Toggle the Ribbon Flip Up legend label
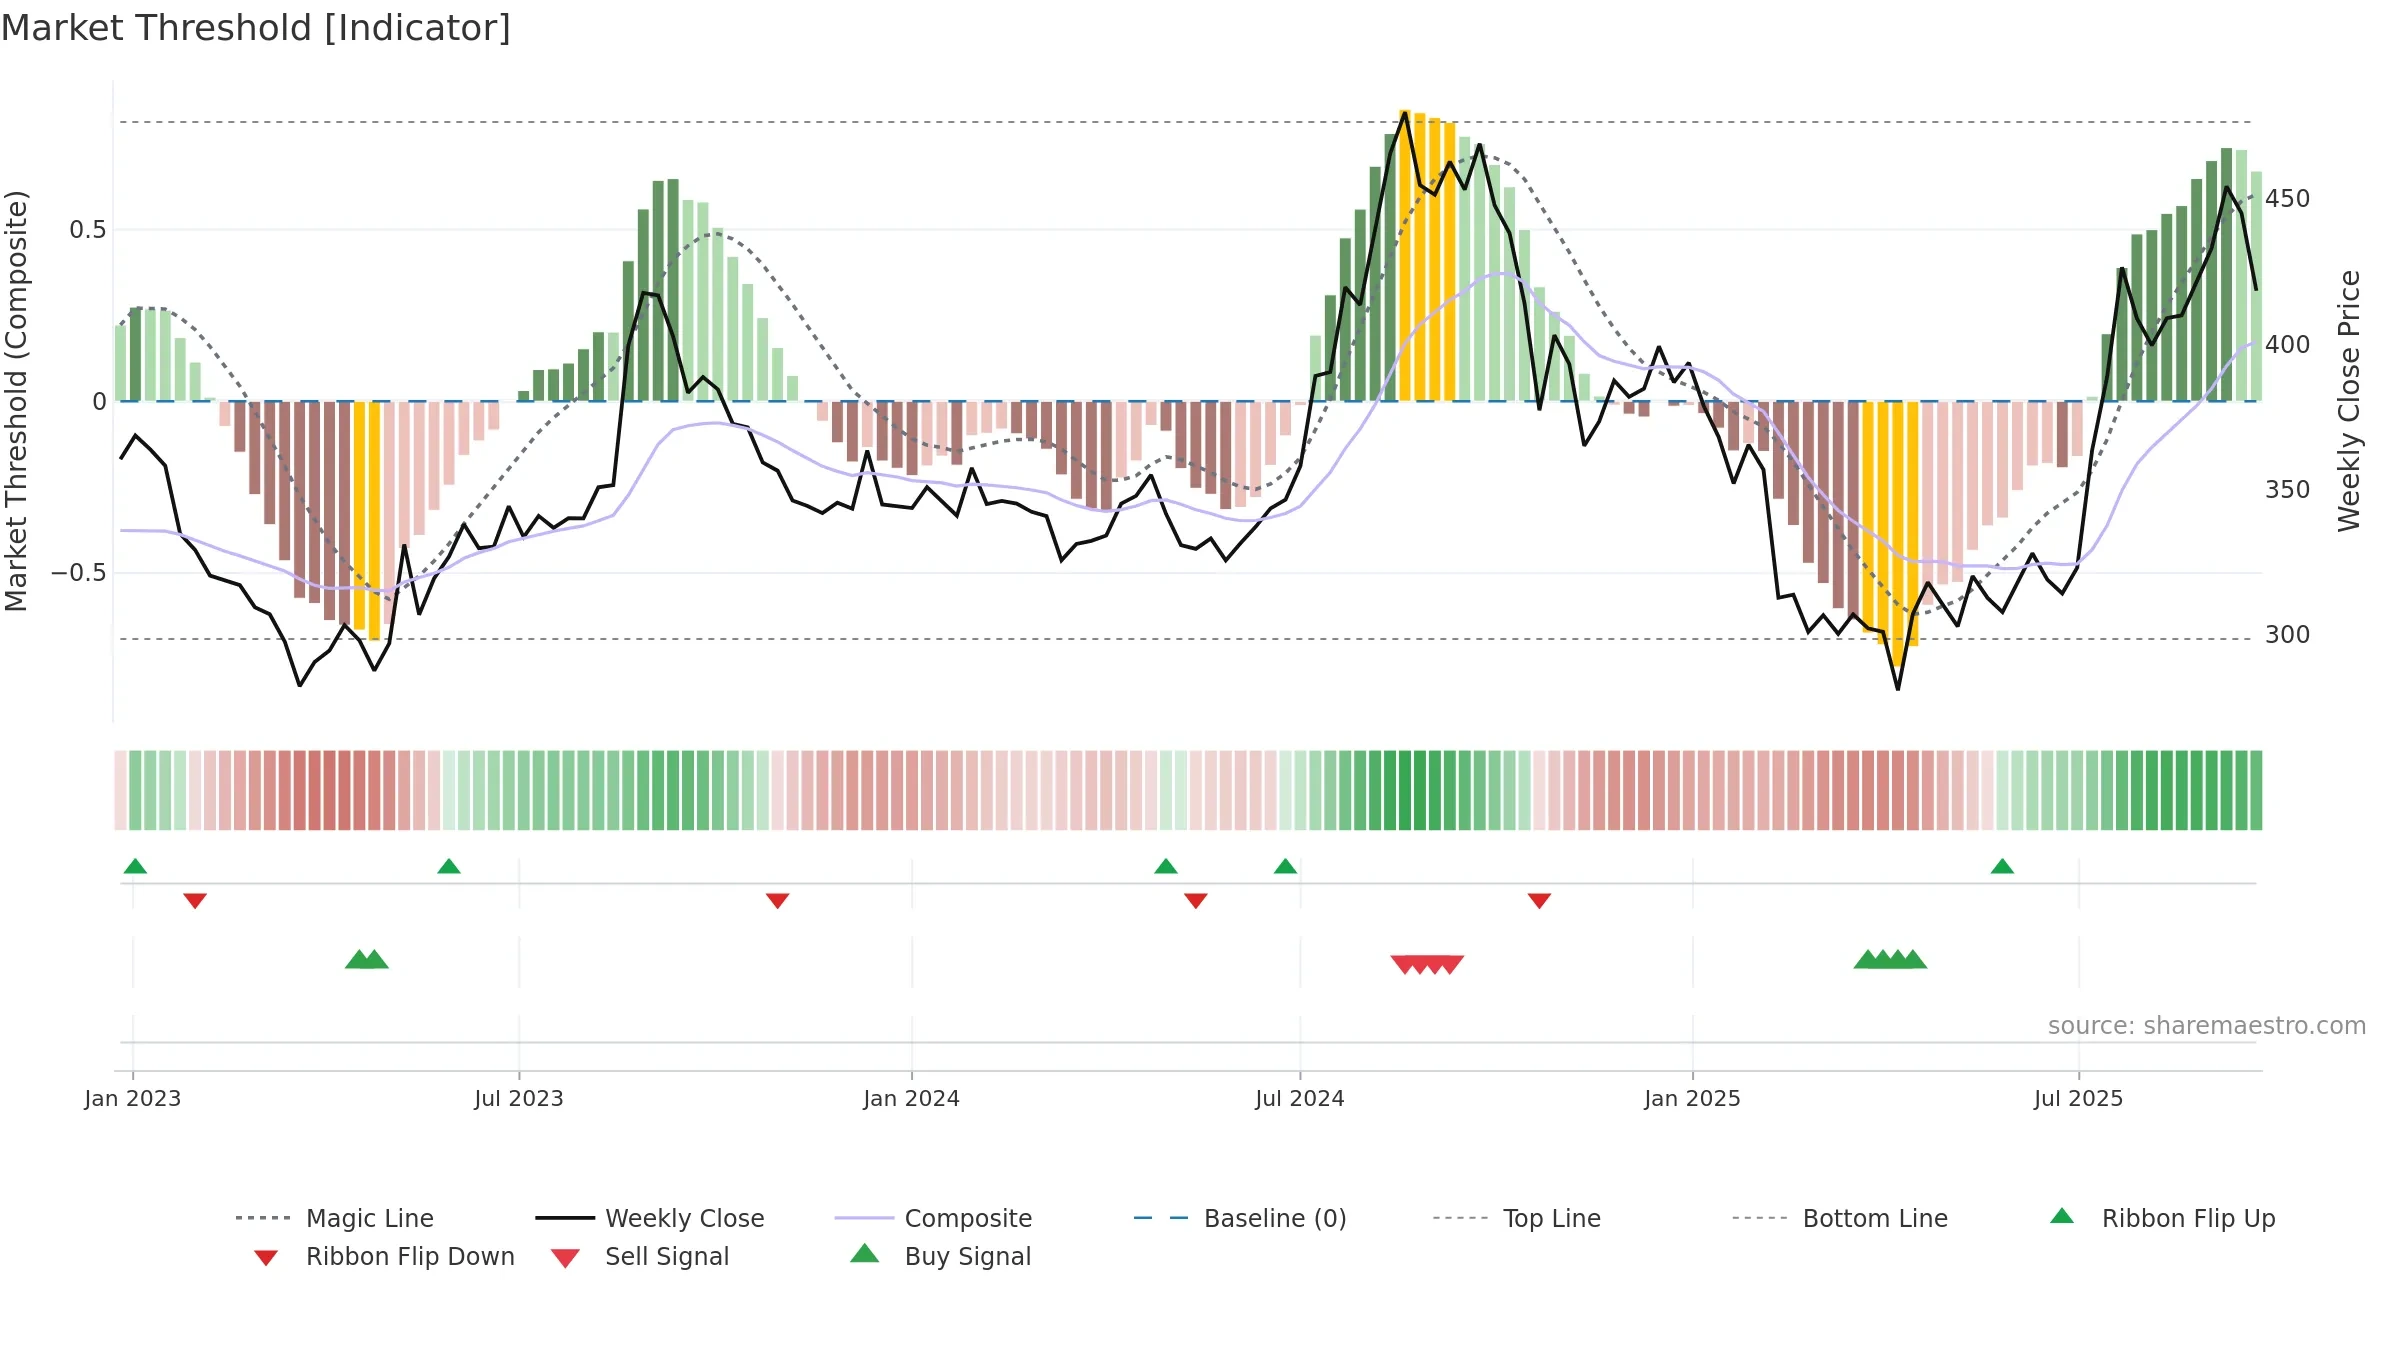 [x=2188, y=1218]
